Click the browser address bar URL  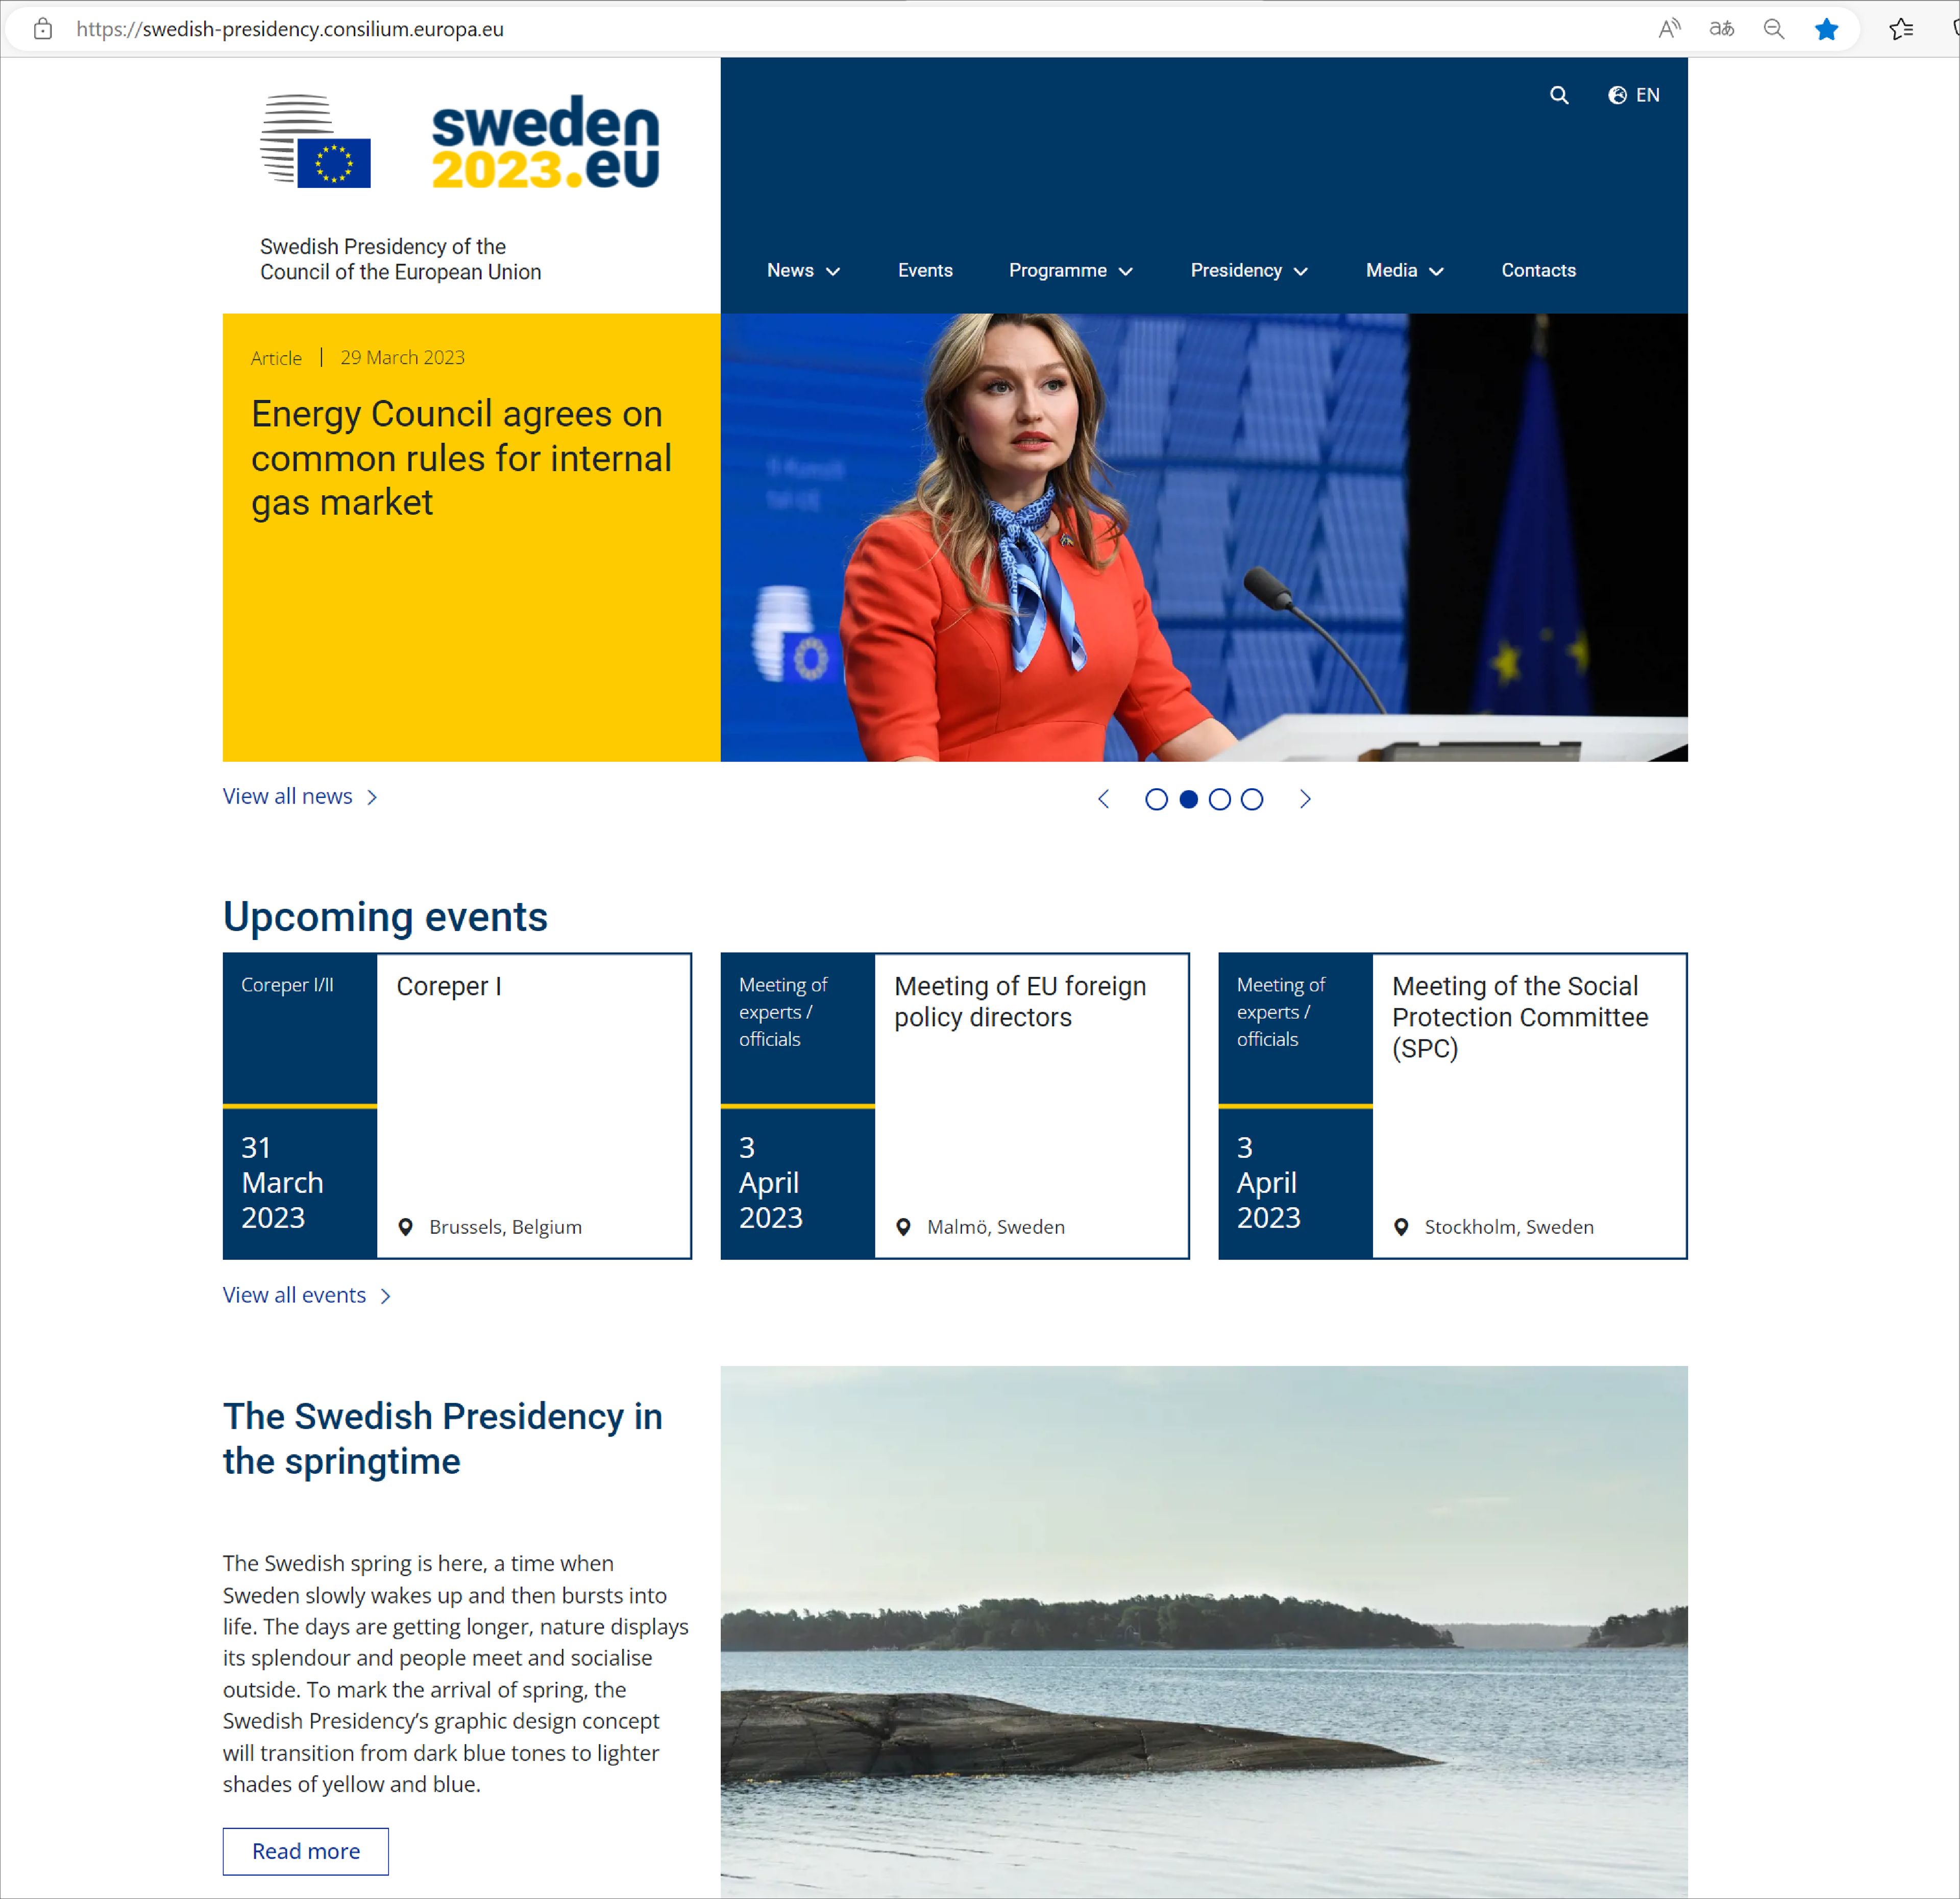click(290, 29)
